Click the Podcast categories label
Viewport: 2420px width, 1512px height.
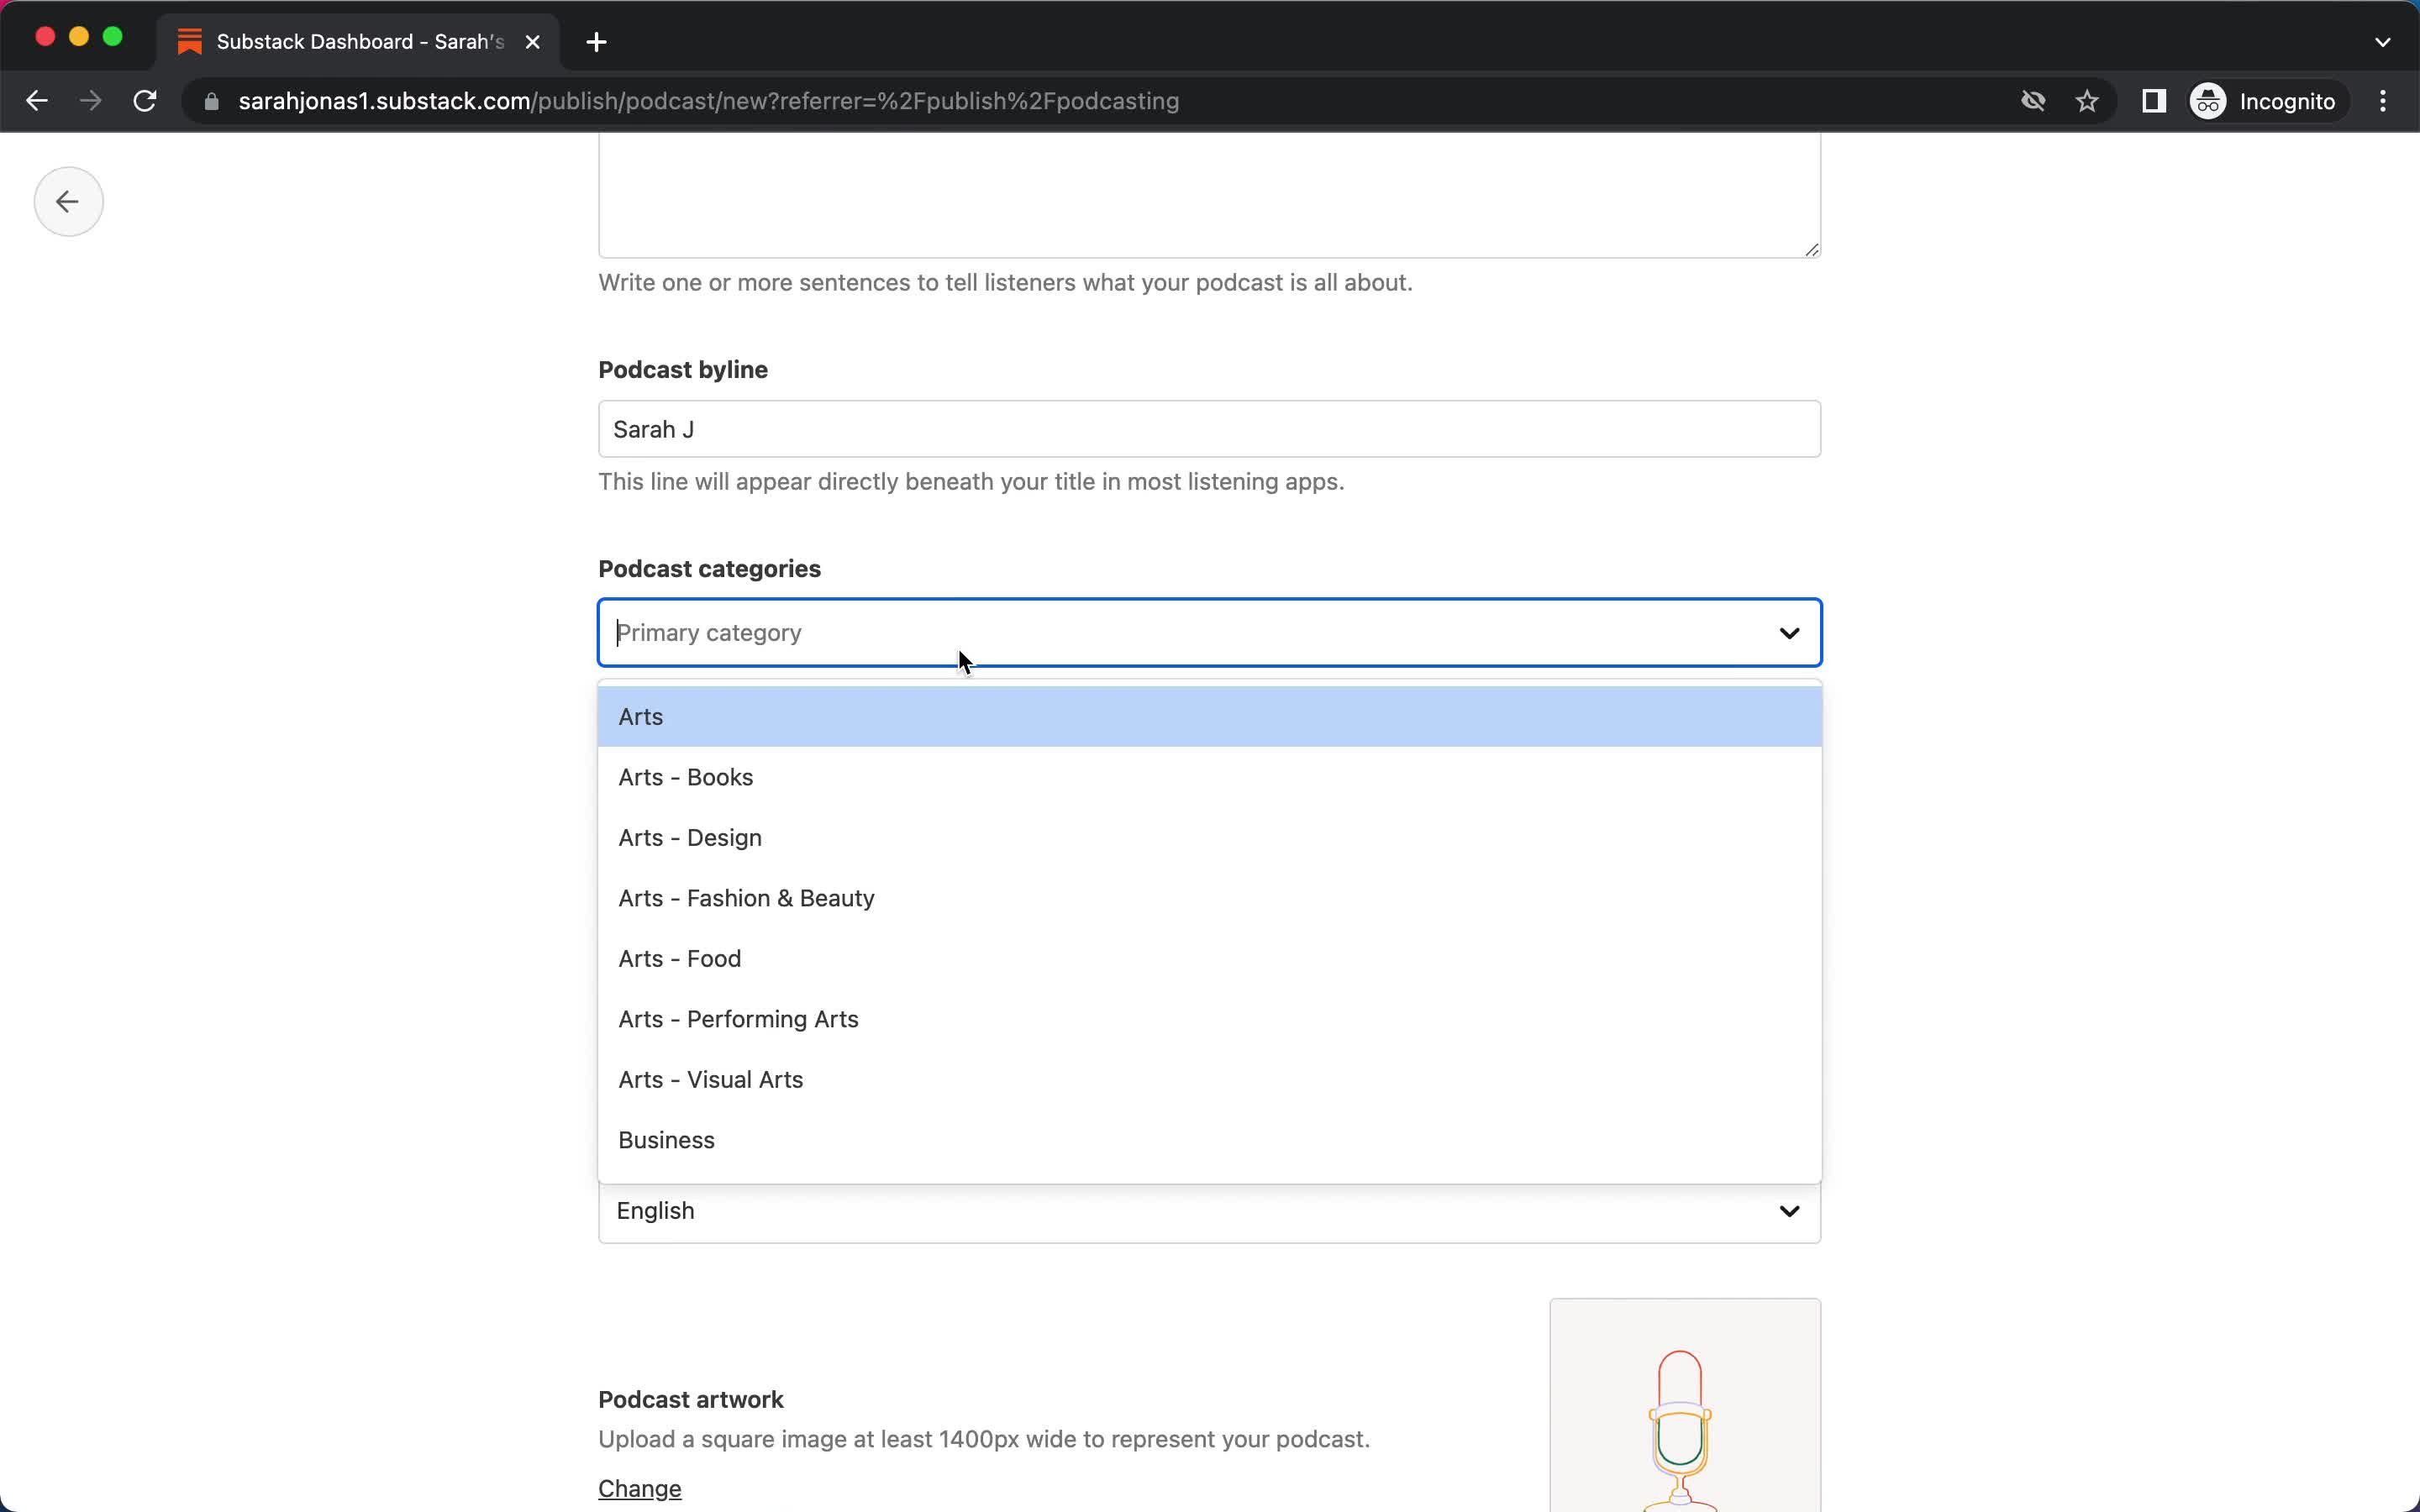pos(709,569)
